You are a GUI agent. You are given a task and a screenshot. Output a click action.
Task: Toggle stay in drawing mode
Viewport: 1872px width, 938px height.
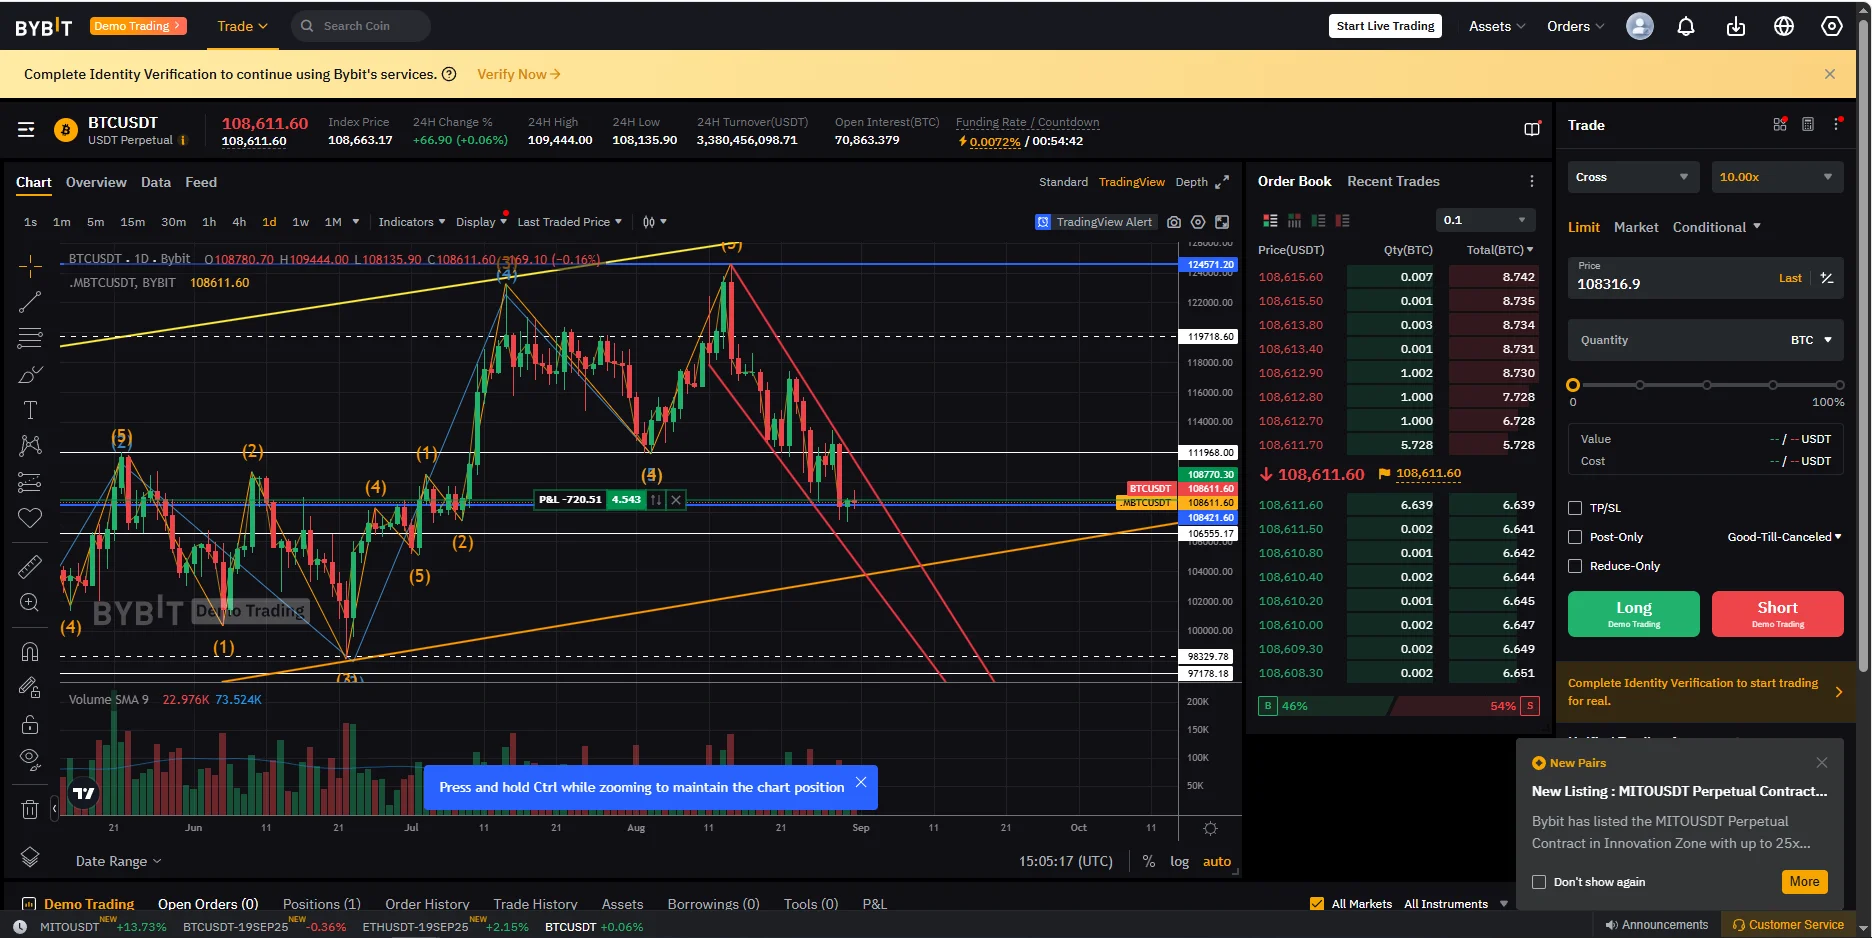click(30, 688)
